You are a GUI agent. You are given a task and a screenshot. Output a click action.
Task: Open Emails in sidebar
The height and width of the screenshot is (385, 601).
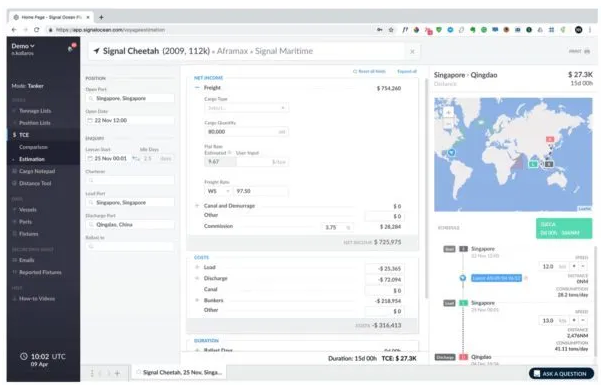click(x=26, y=260)
